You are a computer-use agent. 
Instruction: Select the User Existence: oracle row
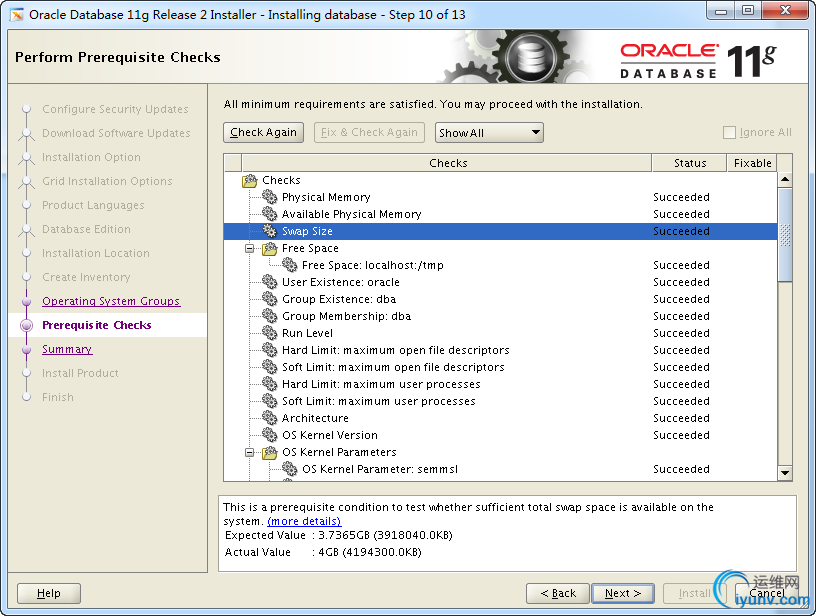click(501, 282)
